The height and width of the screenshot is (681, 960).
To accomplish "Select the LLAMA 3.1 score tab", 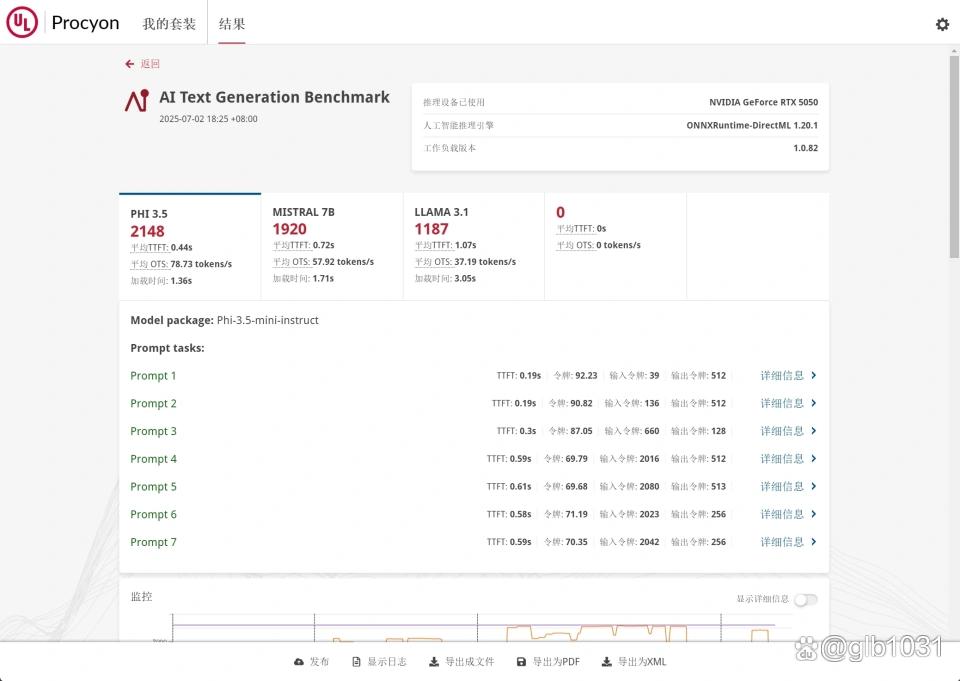I will pyautogui.click(x=474, y=247).
